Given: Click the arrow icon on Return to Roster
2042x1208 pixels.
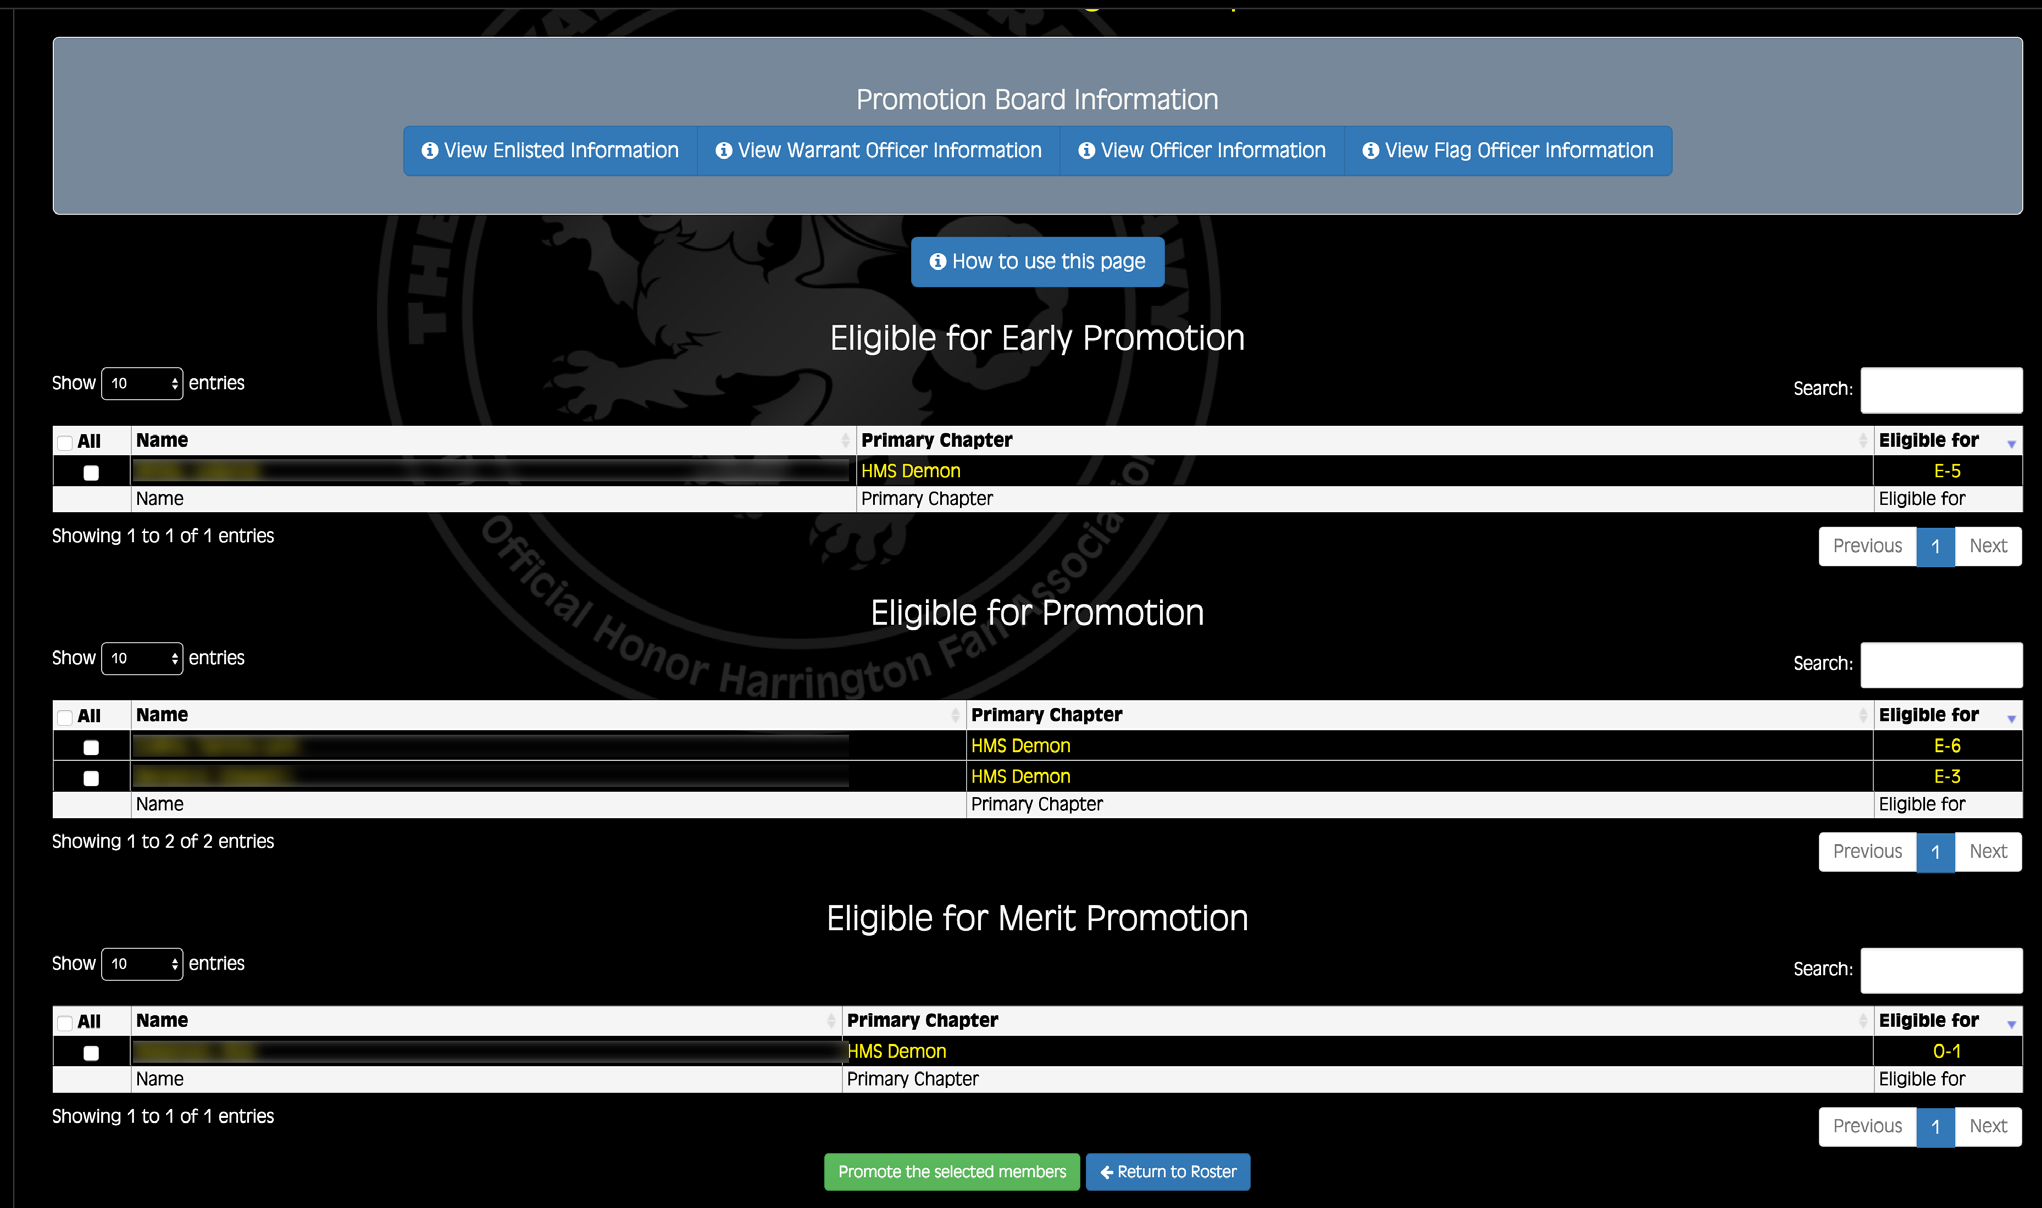Looking at the screenshot, I should click(1106, 1172).
